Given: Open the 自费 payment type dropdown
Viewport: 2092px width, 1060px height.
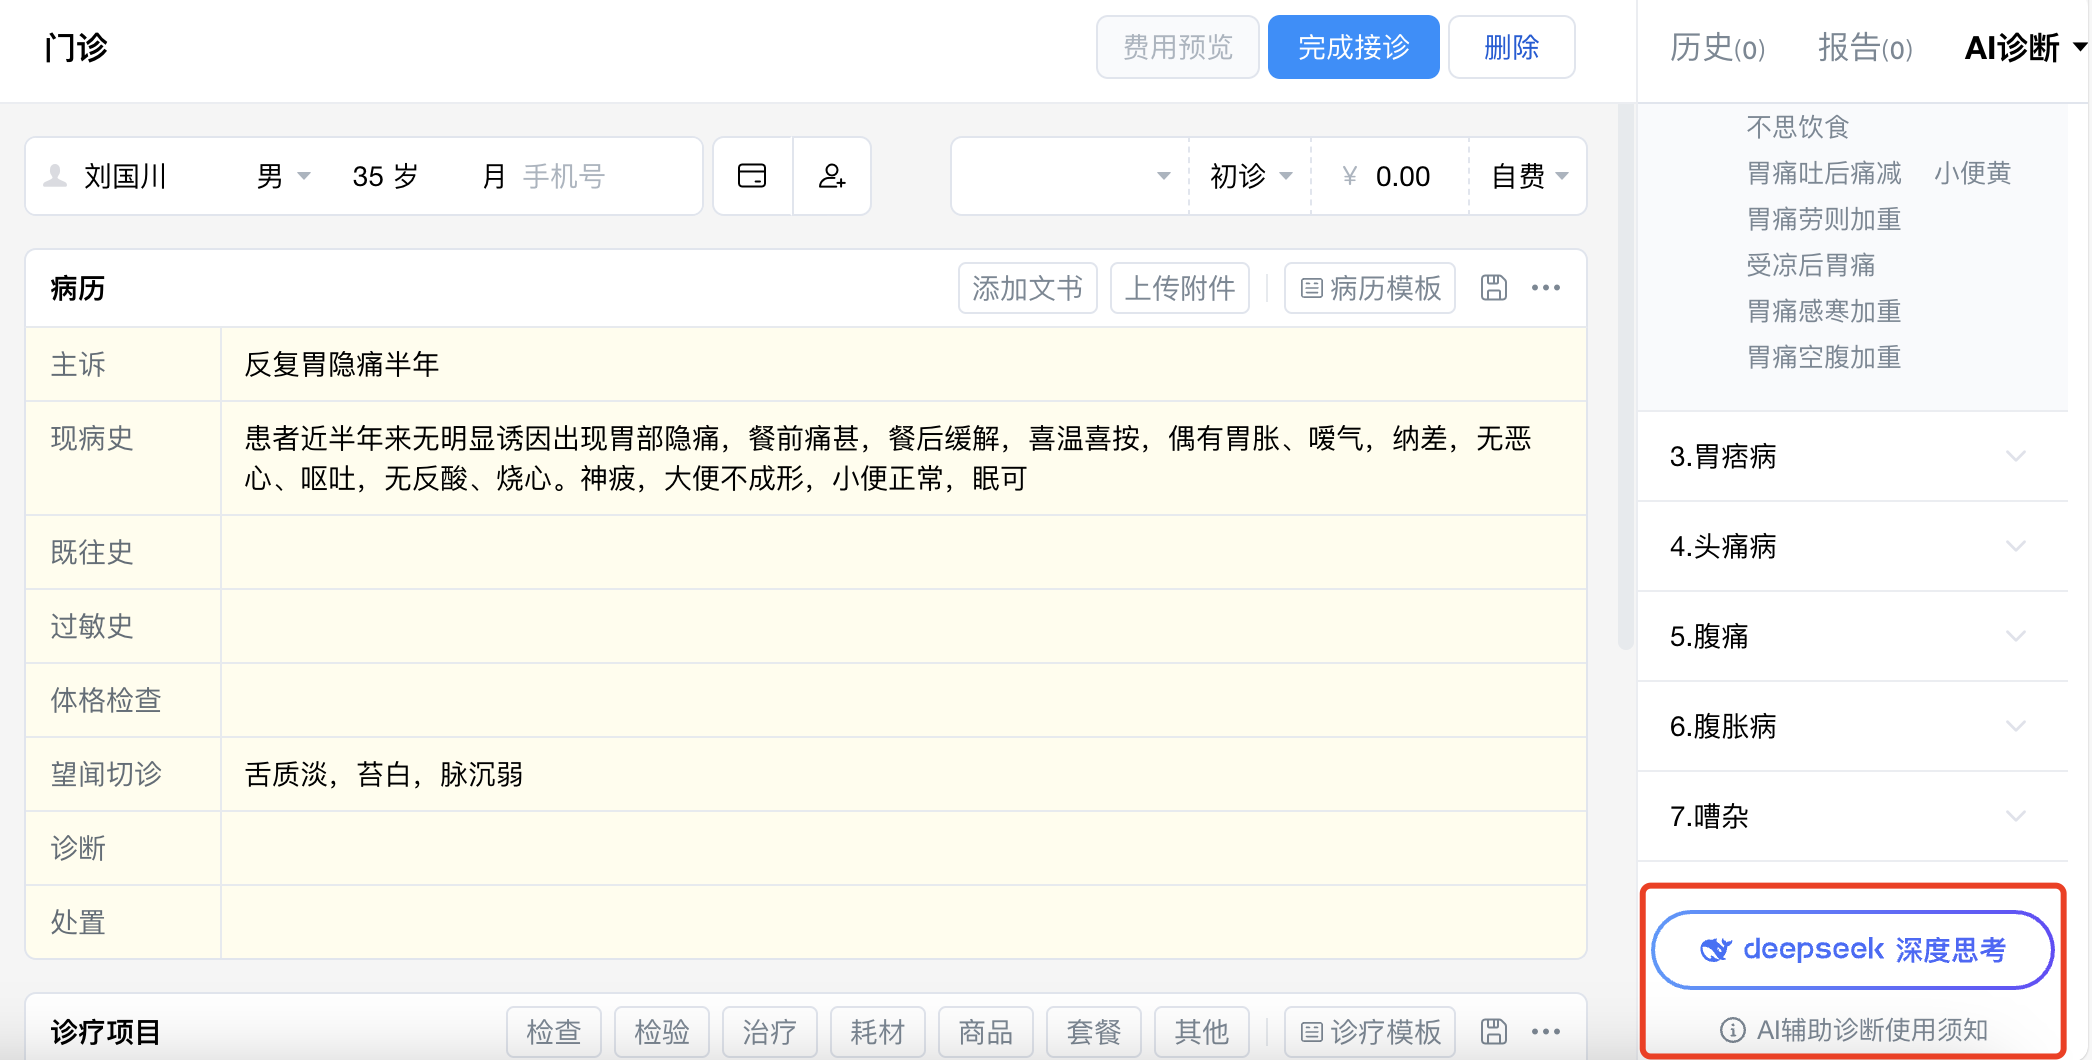Looking at the screenshot, I should (1527, 176).
